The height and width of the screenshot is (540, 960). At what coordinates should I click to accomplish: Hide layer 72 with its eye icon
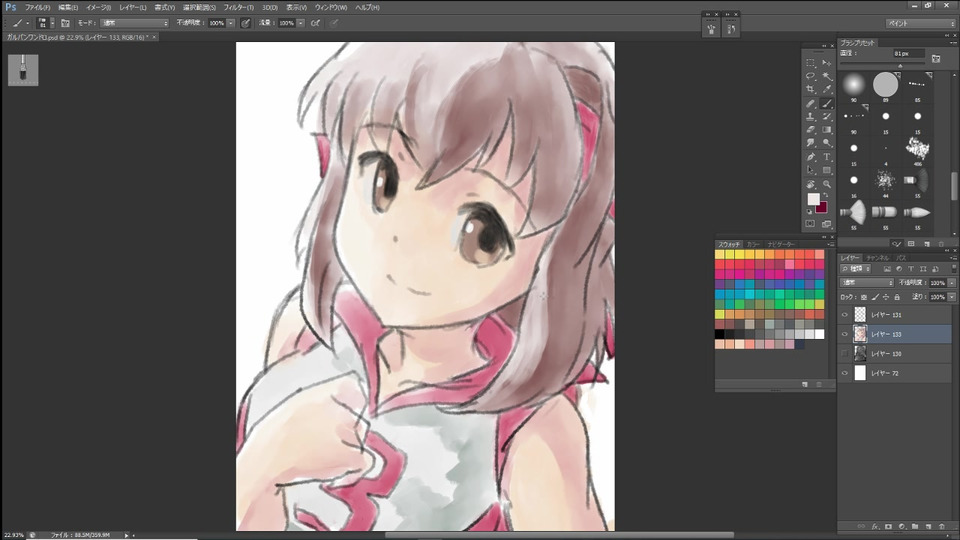845,373
